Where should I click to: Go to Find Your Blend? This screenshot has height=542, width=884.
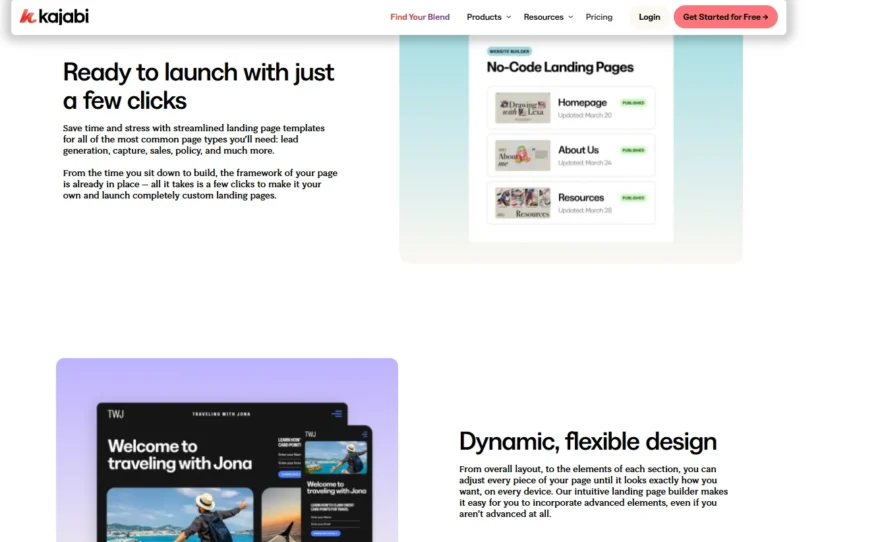pyautogui.click(x=419, y=17)
